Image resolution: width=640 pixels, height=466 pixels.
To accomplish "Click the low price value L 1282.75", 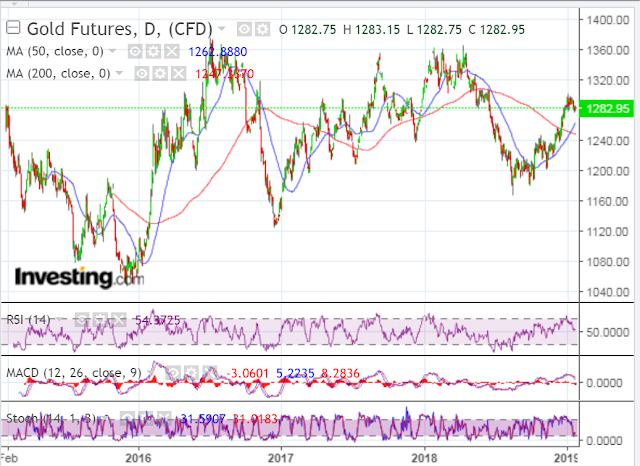I will [x=434, y=30].
